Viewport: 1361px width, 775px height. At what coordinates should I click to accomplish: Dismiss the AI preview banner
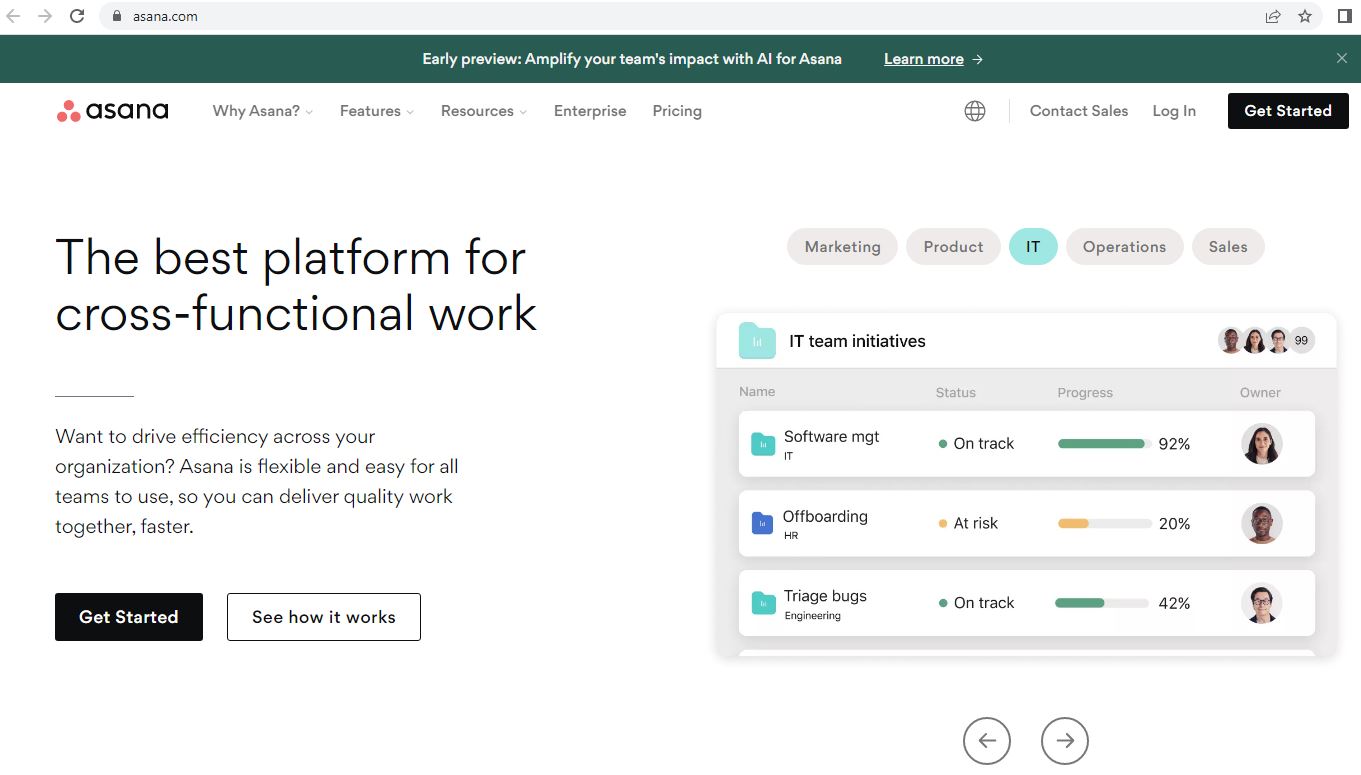pos(1341,59)
